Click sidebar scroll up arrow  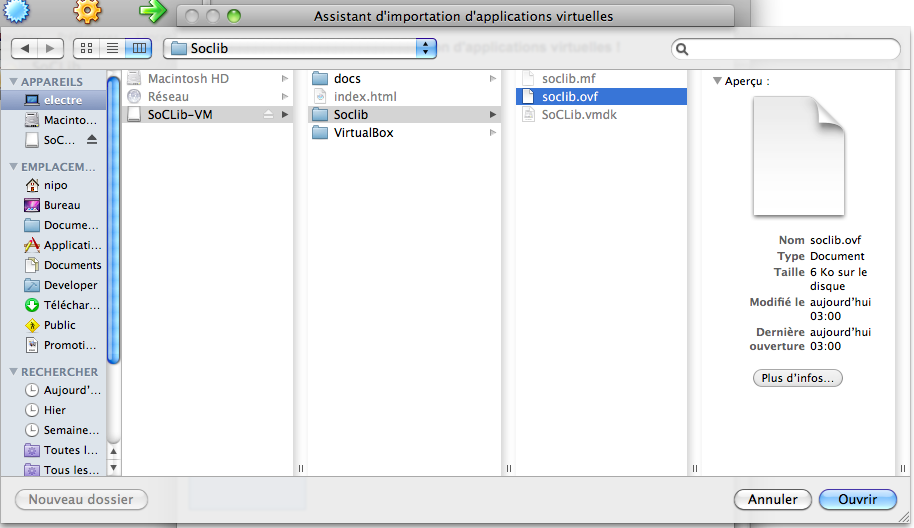coord(114,451)
